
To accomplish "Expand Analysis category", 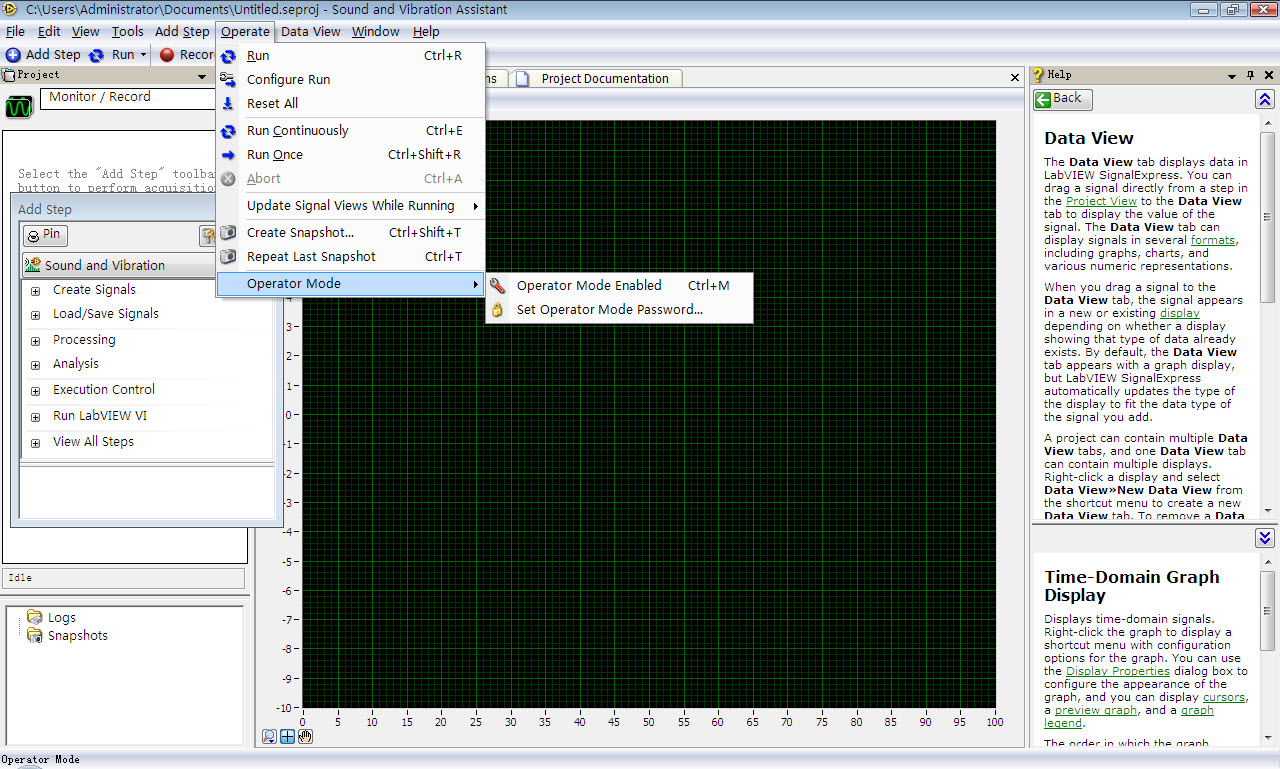I will click(x=36, y=365).
